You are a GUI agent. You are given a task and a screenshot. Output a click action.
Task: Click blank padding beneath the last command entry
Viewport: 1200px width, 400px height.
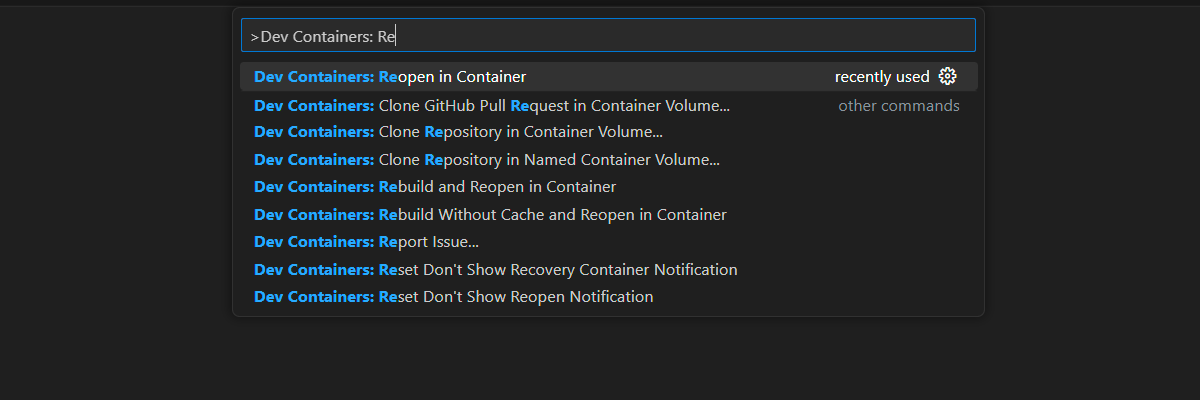(x=608, y=314)
